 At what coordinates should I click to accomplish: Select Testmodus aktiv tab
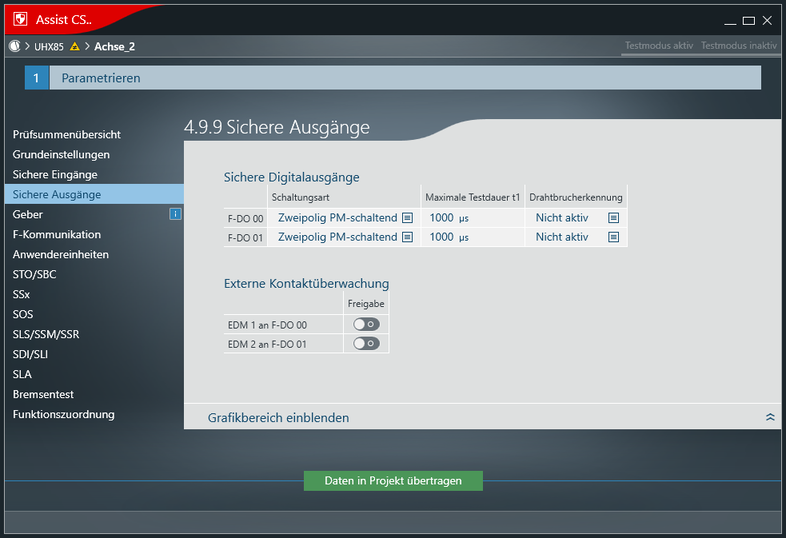point(658,46)
